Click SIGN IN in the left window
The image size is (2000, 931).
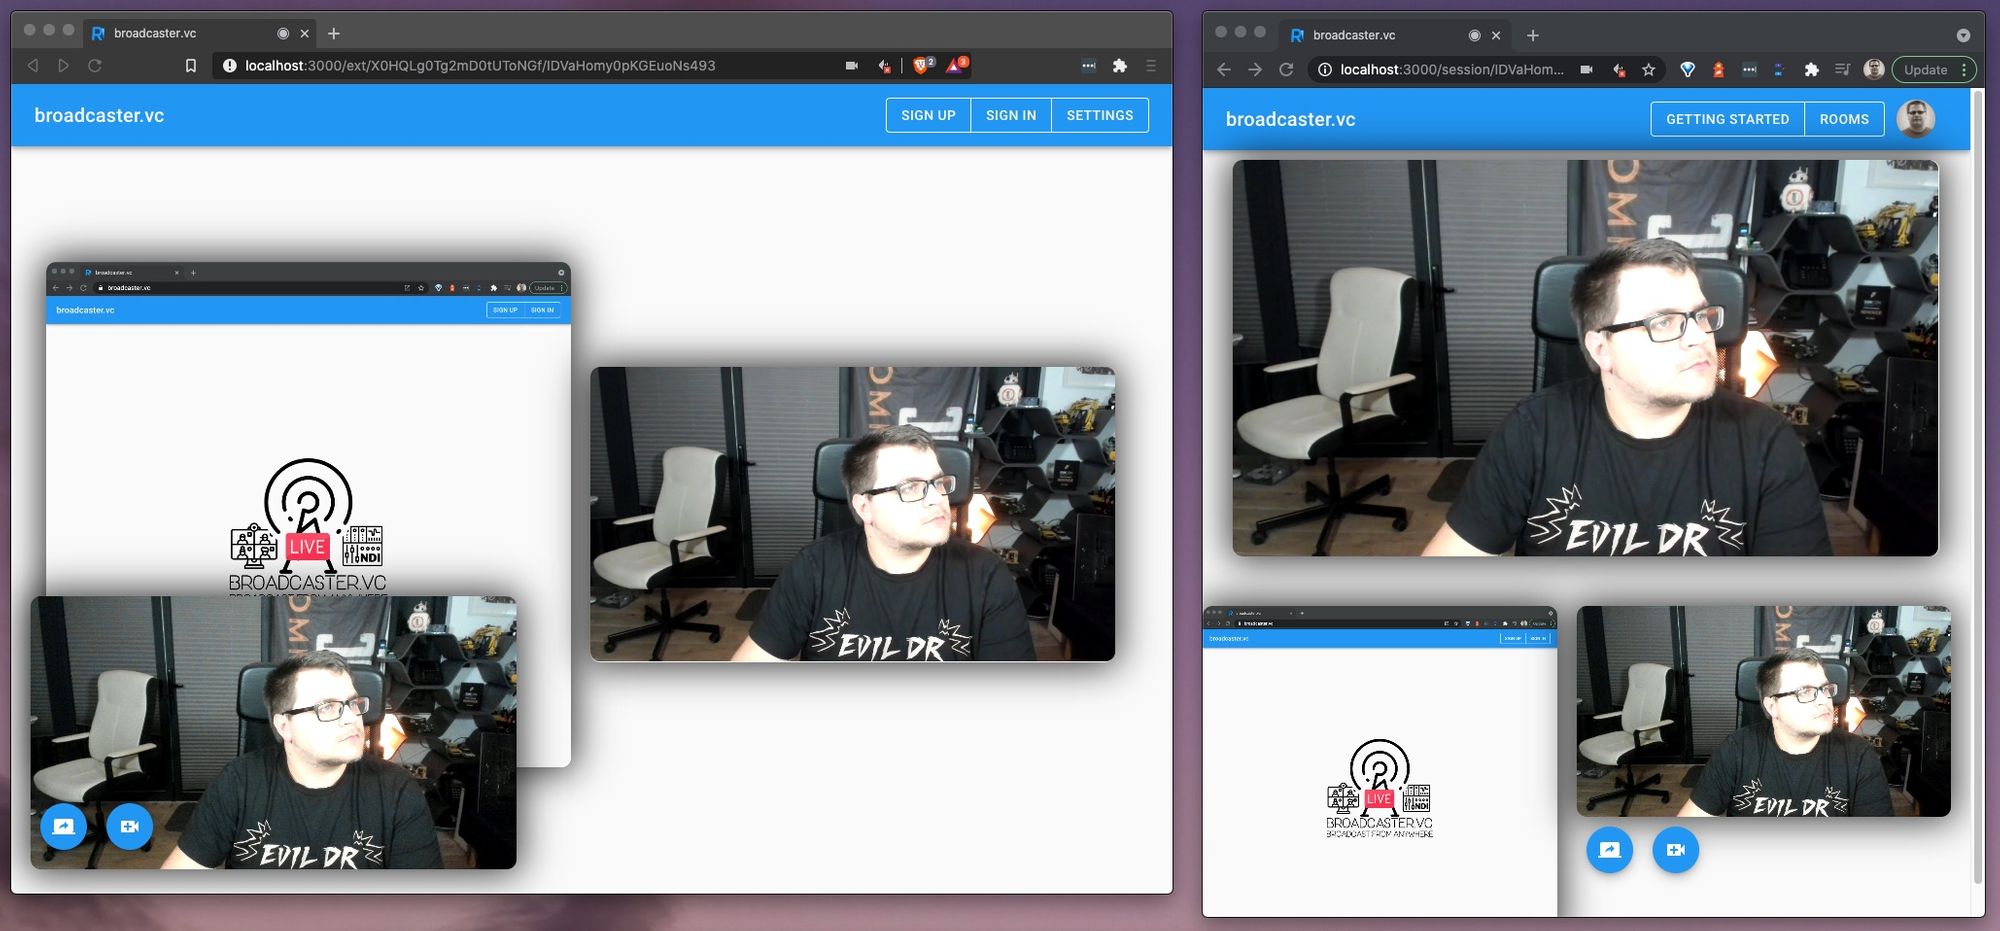click(x=1011, y=115)
